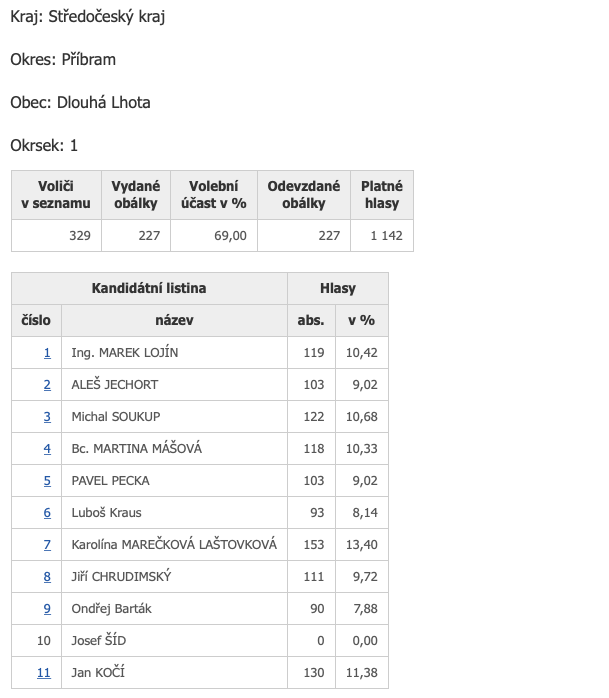The image size is (609, 698).
Task: Select the Ing. MAREK LOJÍN name cell
Action: click(x=125, y=353)
